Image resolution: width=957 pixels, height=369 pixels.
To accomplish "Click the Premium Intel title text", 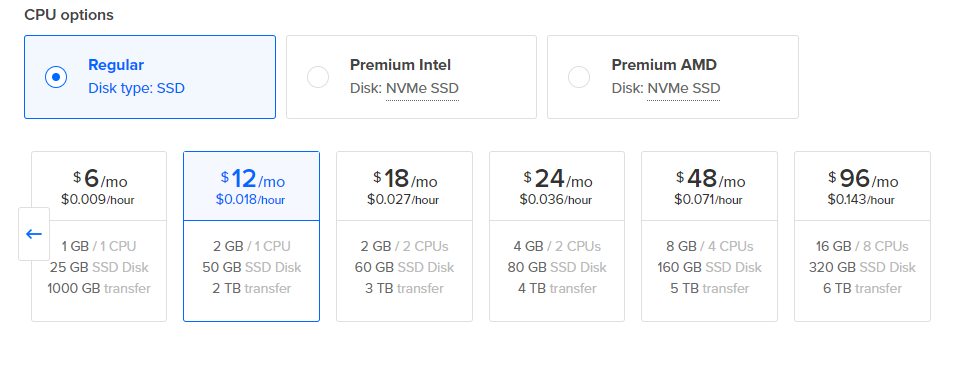I will [400, 65].
